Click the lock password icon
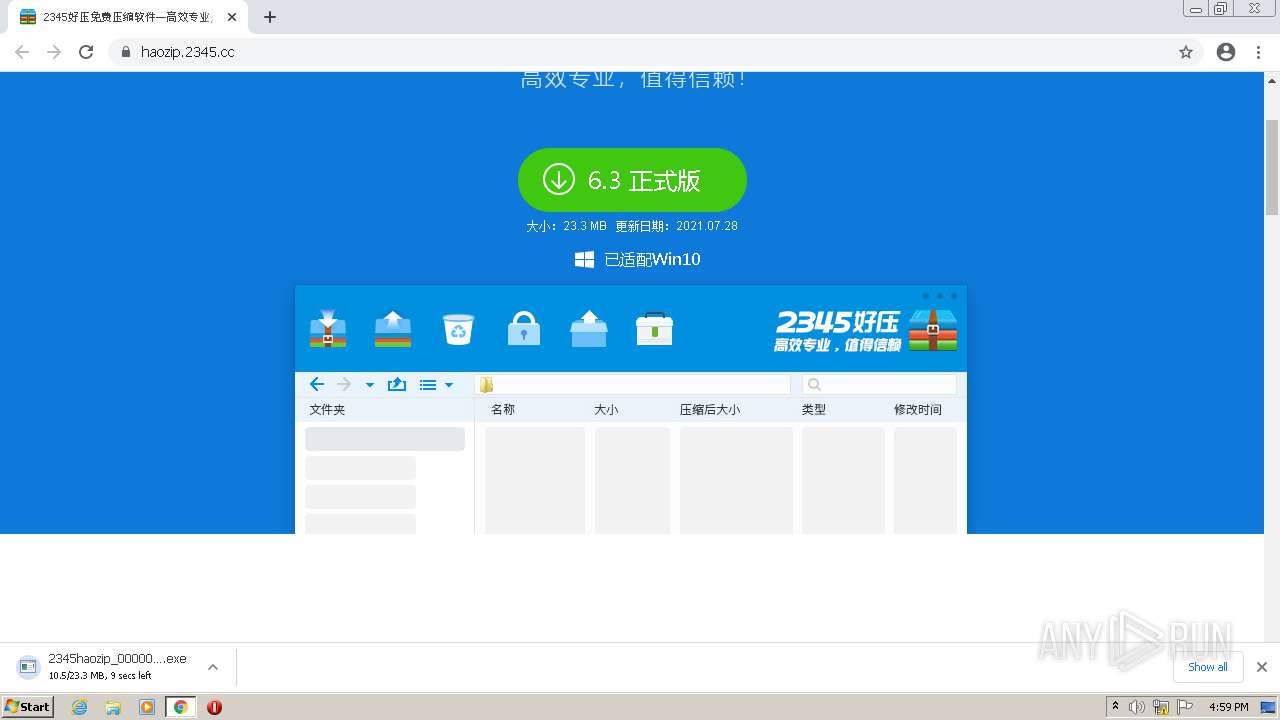The height and width of the screenshot is (720, 1280). (524, 328)
